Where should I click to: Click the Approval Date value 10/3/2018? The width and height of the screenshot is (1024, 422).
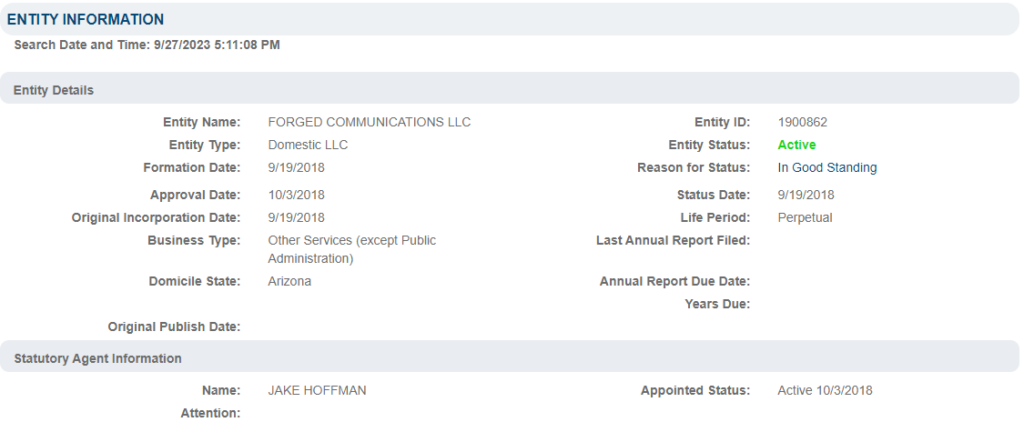296,195
